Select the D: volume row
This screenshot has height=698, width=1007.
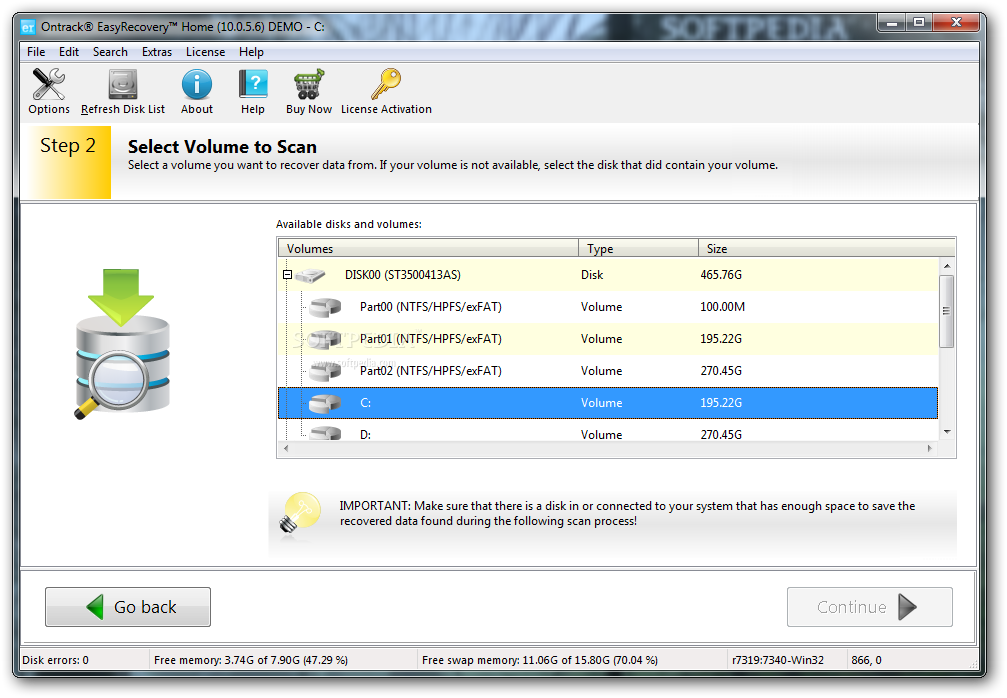click(x=608, y=432)
